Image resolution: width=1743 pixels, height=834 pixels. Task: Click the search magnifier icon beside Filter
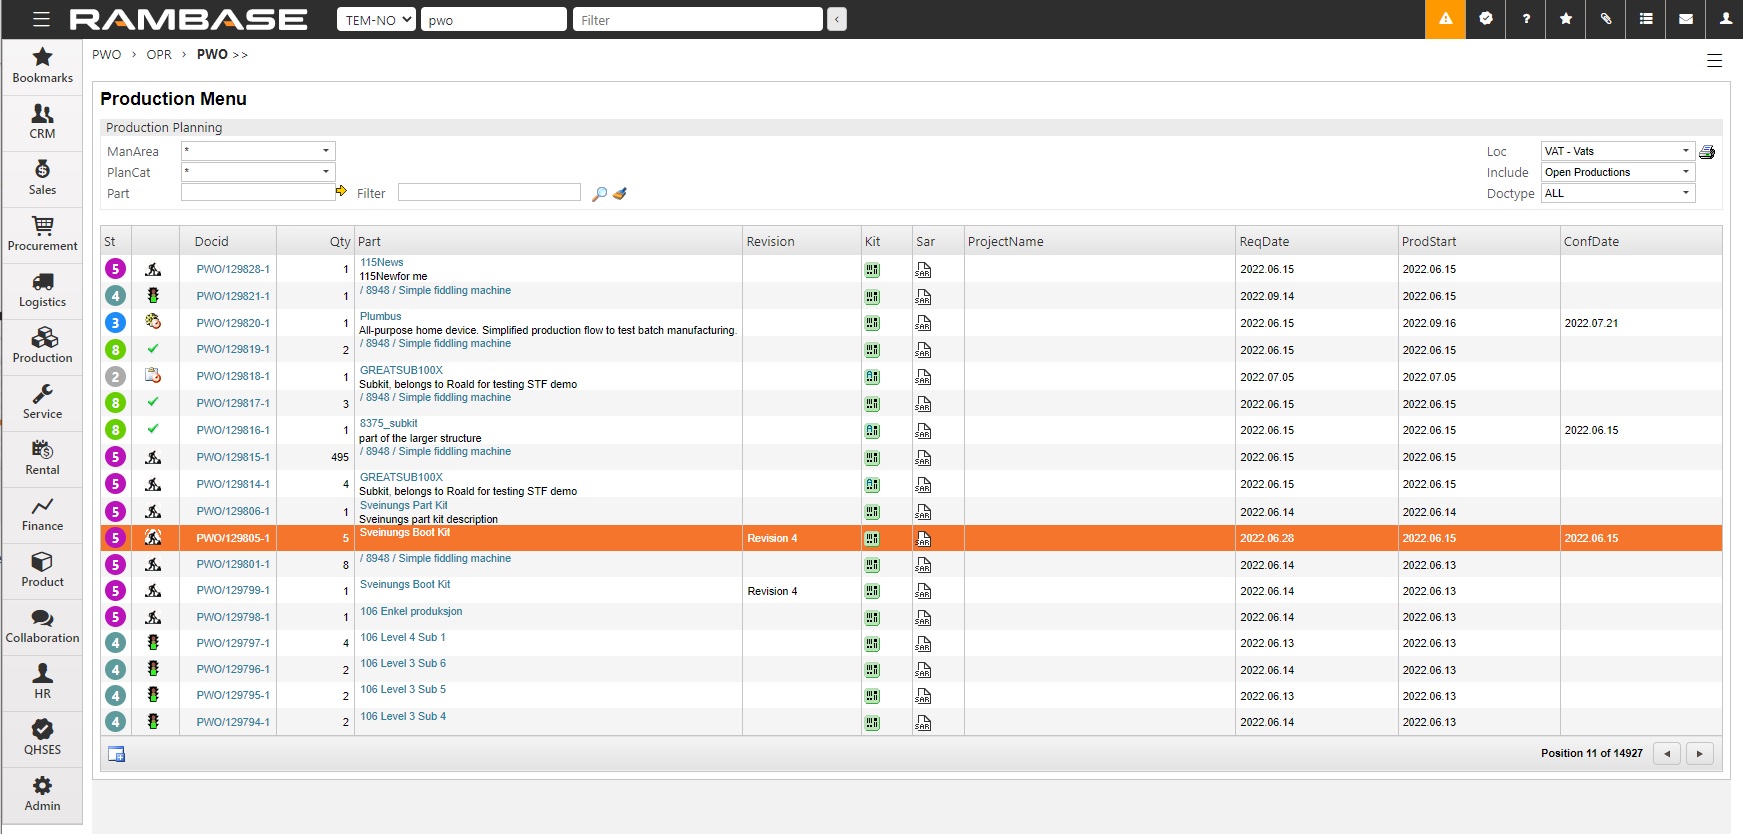pyautogui.click(x=599, y=194)
